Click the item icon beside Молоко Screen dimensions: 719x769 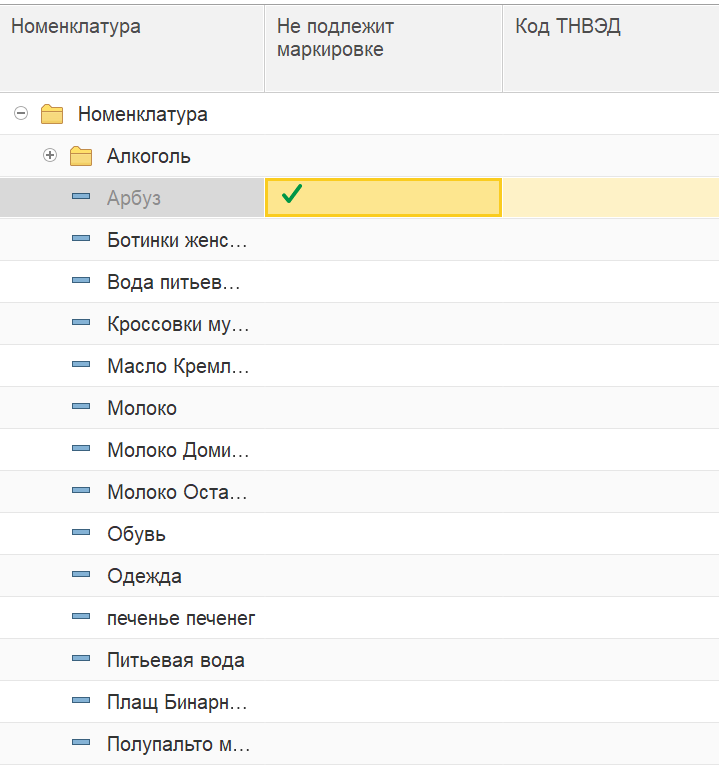[x=81, y=406]
